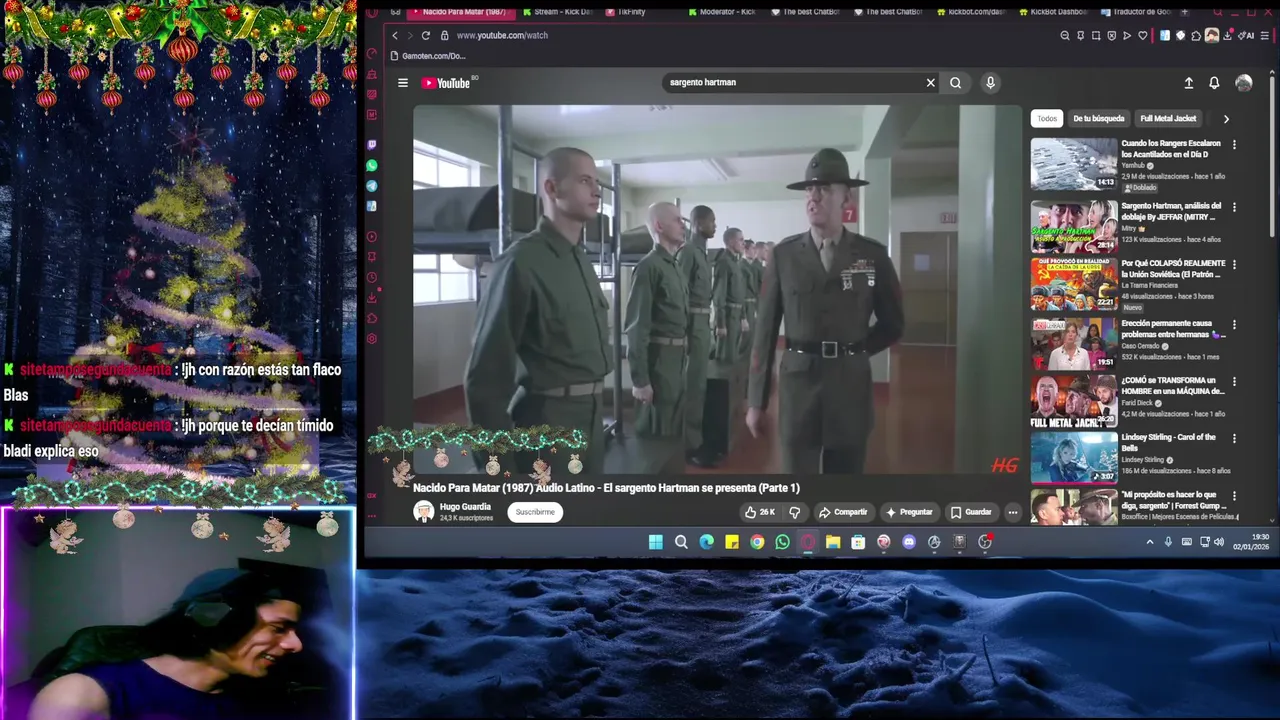Open options for 'Sargento Hartman, análisis' video
Image resolution: width=1280 pixels, height=720 pixels.
(1234, 207)
